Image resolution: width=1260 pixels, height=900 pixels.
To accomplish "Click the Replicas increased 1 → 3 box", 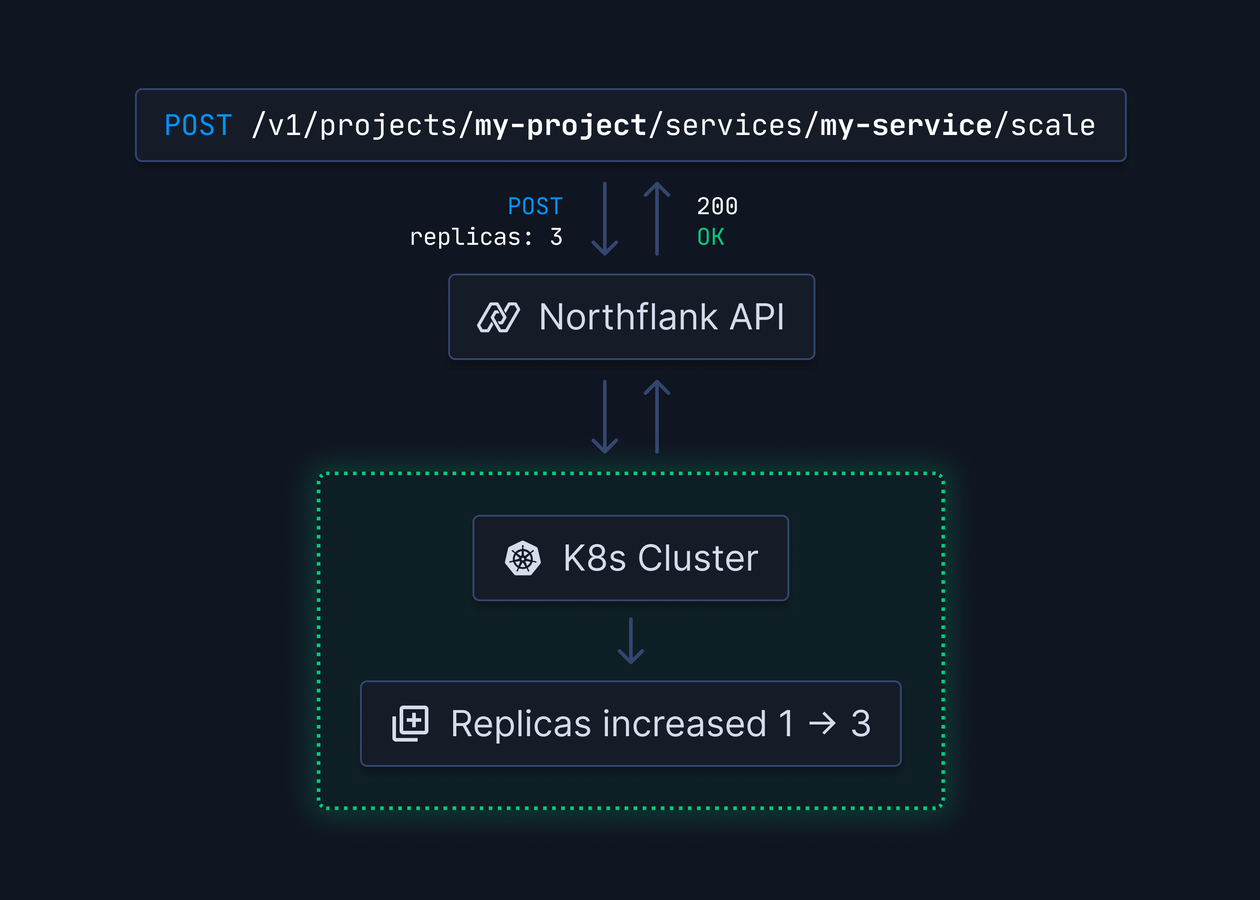I will pyautogui.click(x=631, y=723).
